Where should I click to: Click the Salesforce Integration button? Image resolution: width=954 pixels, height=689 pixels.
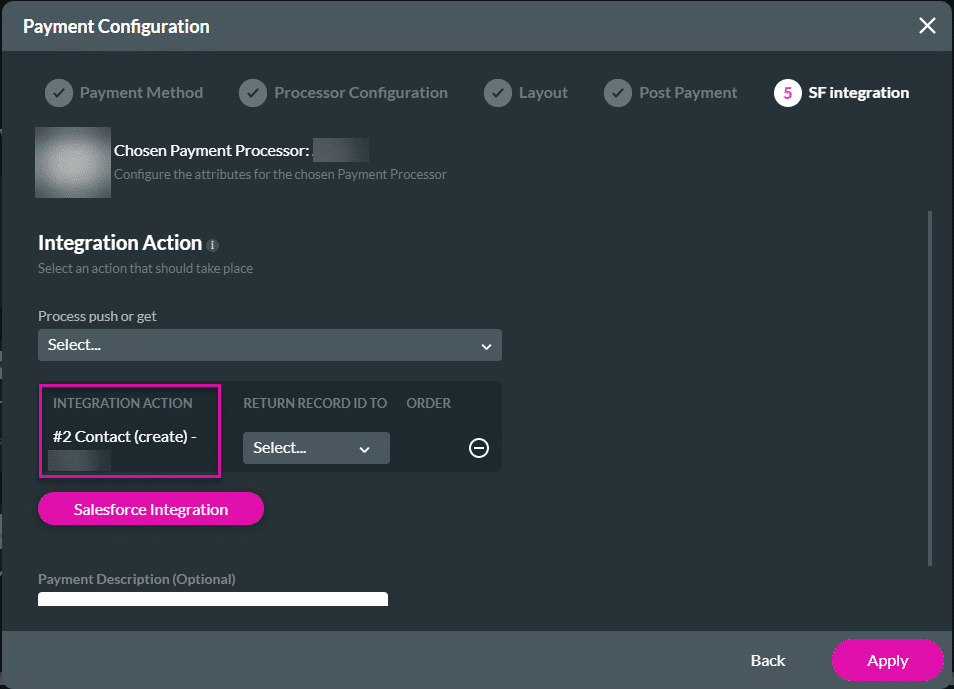point(151,509)
